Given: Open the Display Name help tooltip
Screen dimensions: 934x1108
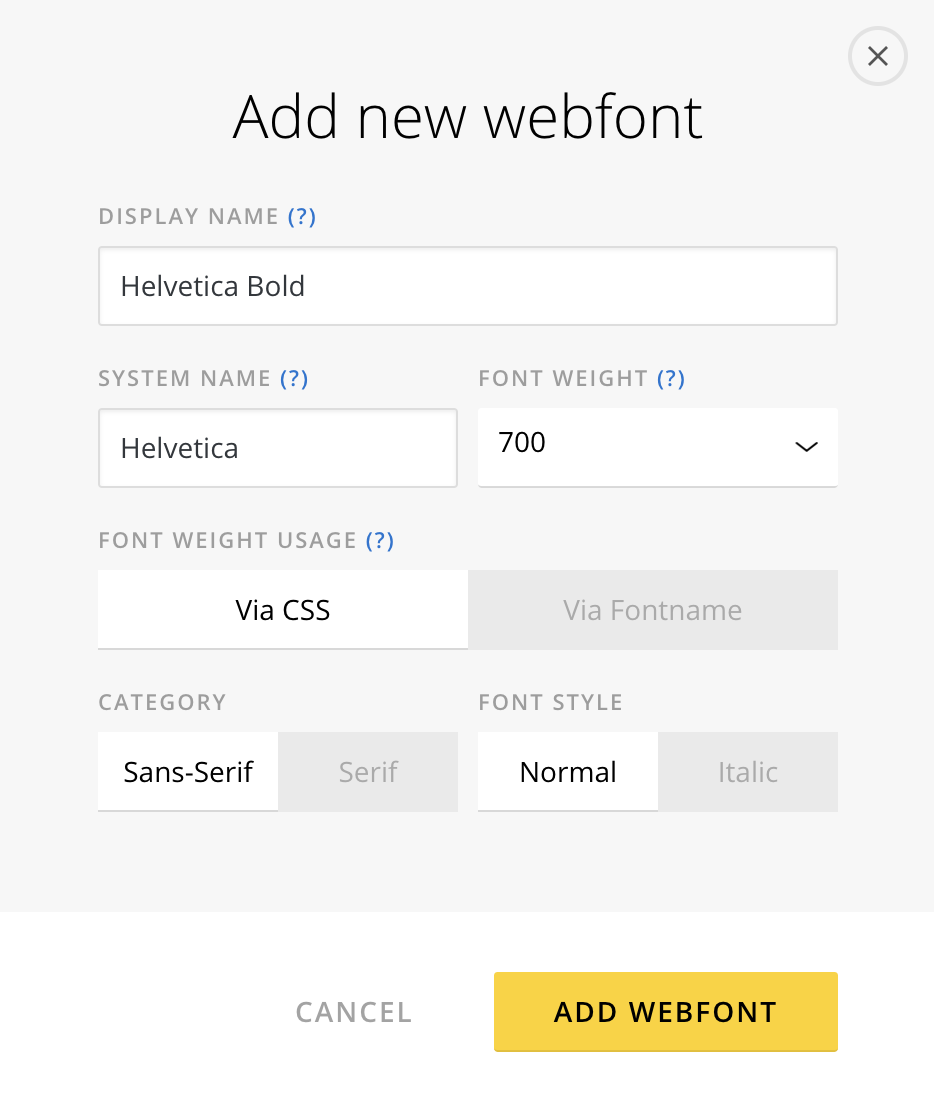Looking at the screenshot, I should [x=302, y=217].
